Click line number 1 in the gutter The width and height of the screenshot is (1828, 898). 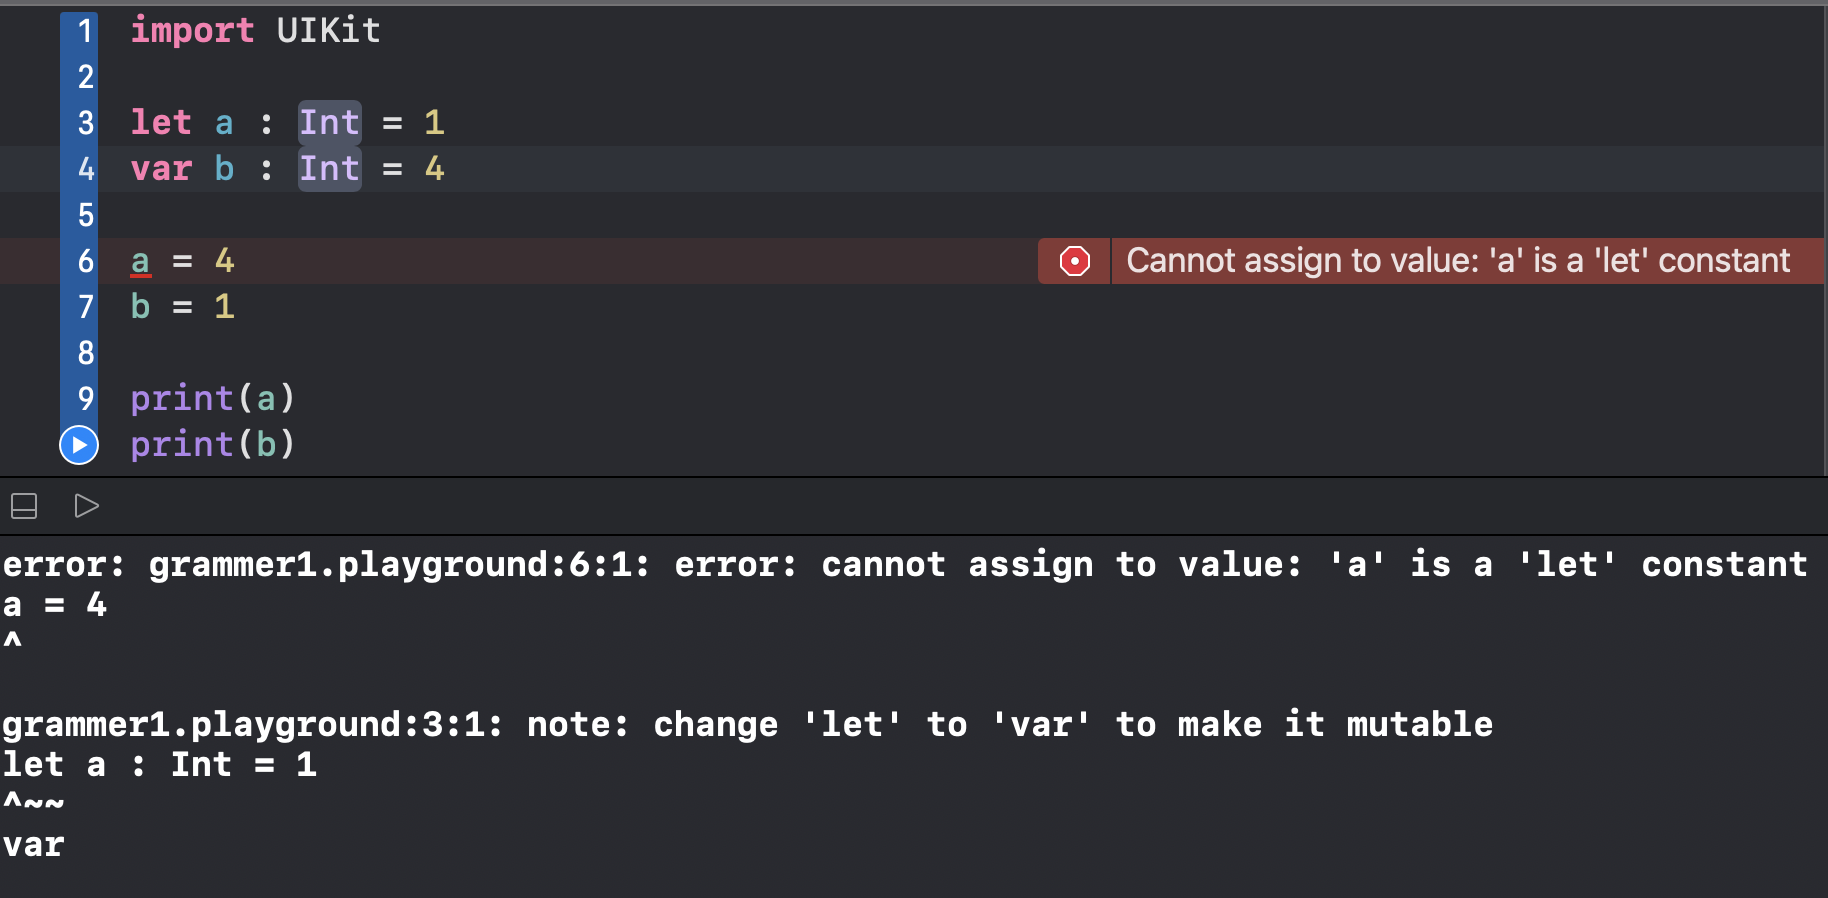coord(85,31)
